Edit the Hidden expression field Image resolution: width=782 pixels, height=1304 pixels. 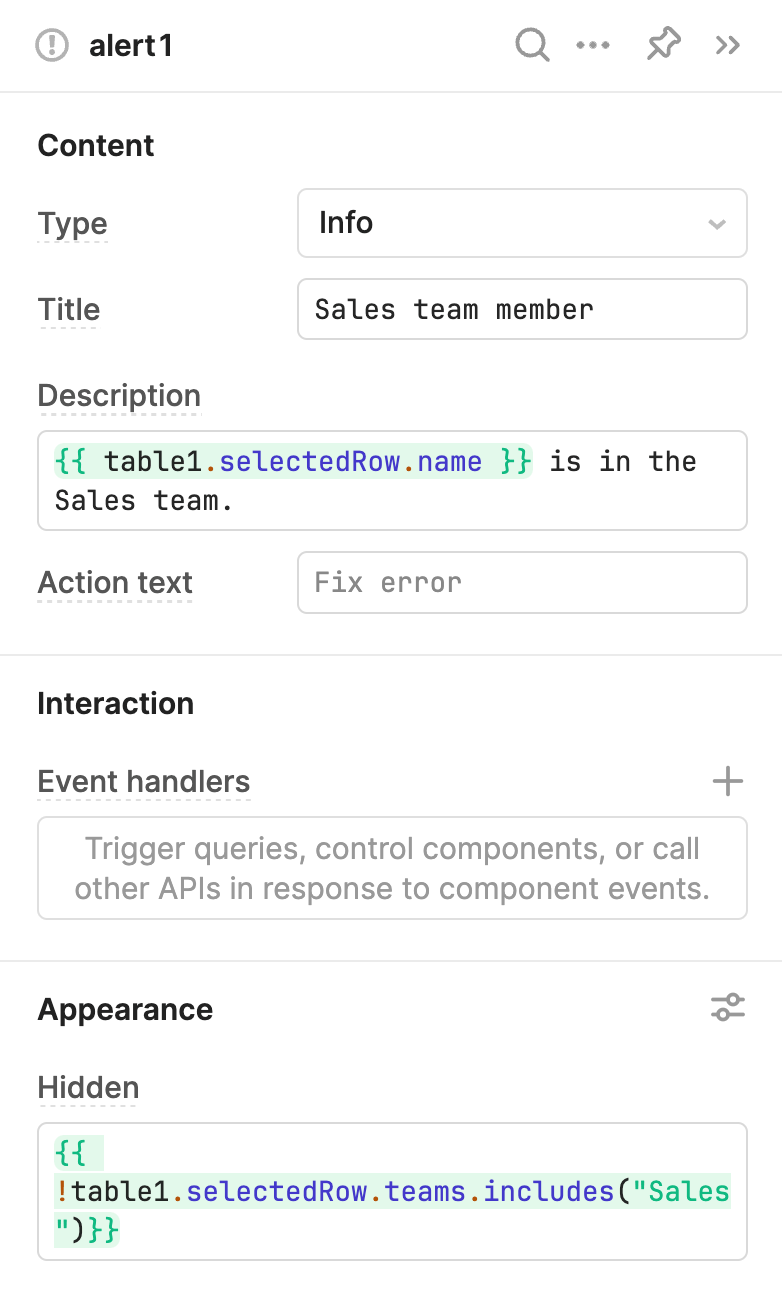pos(392,1191)
